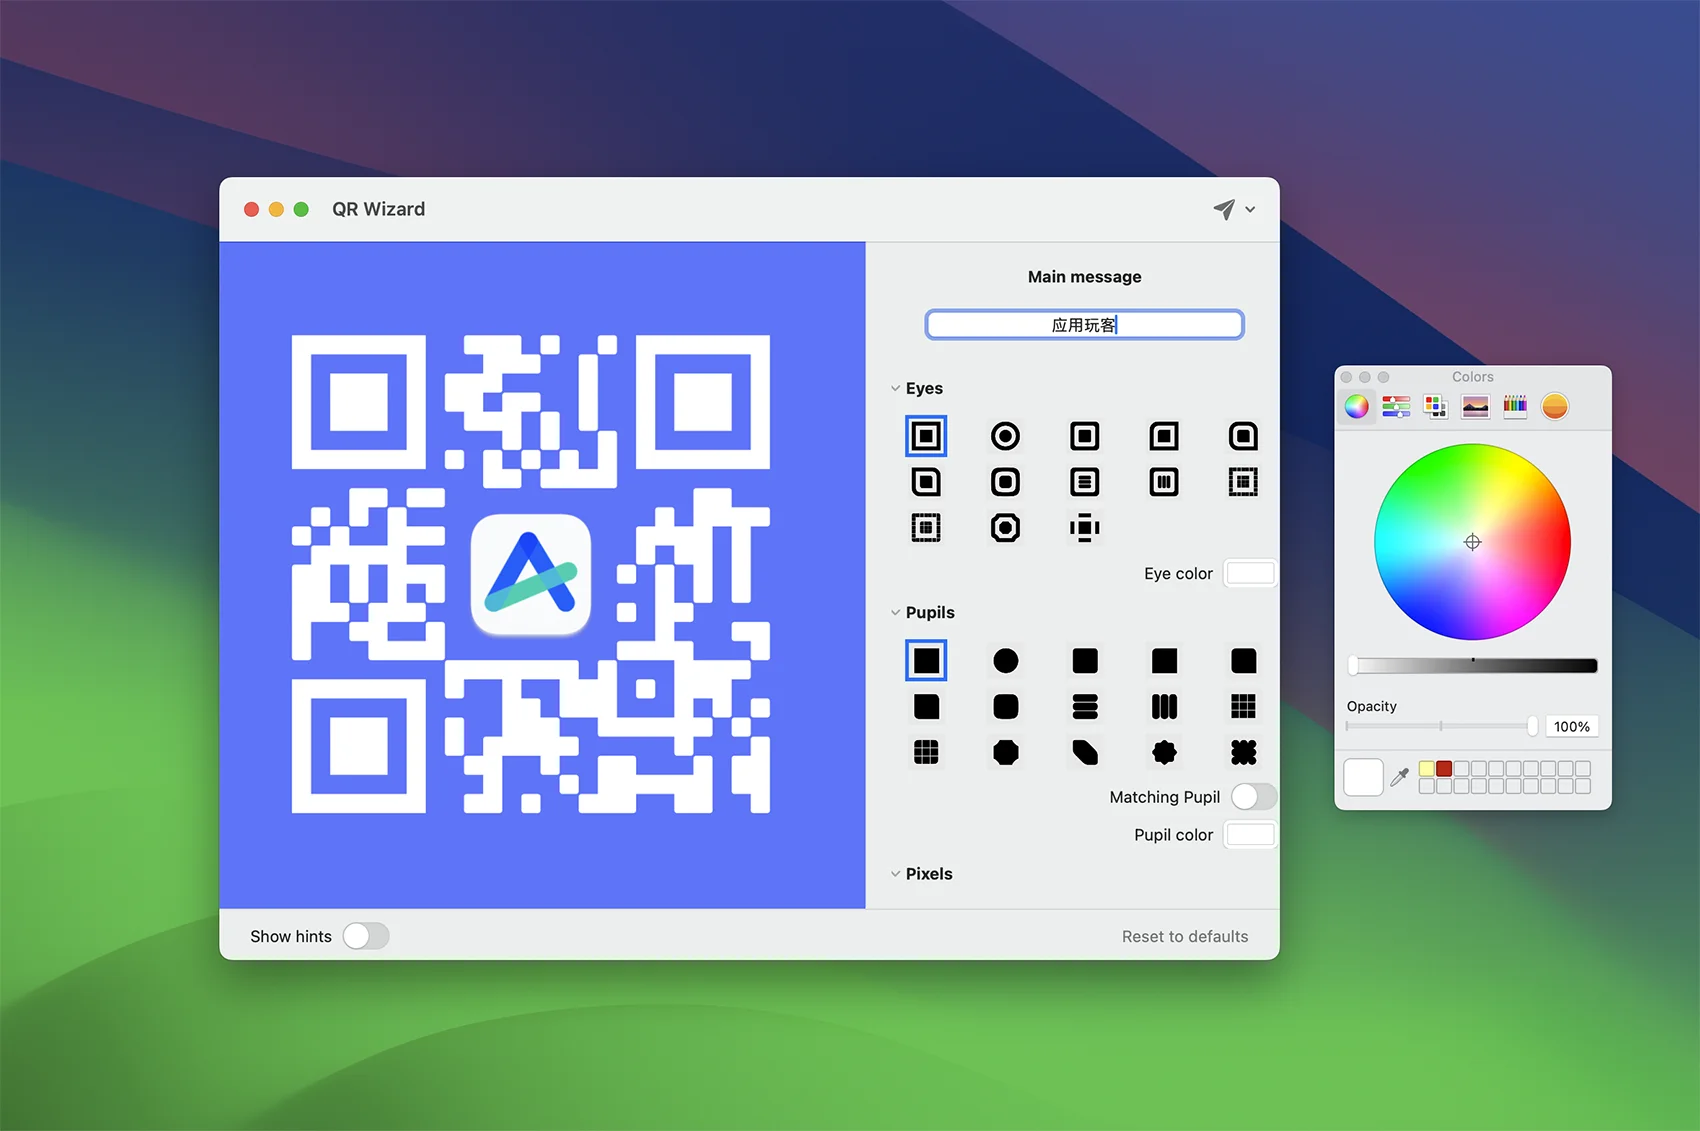The width and height of the screenshot is (1700, 1131).
Task: Click the opacity 100% value field
Action: [x=1571, y=727]
